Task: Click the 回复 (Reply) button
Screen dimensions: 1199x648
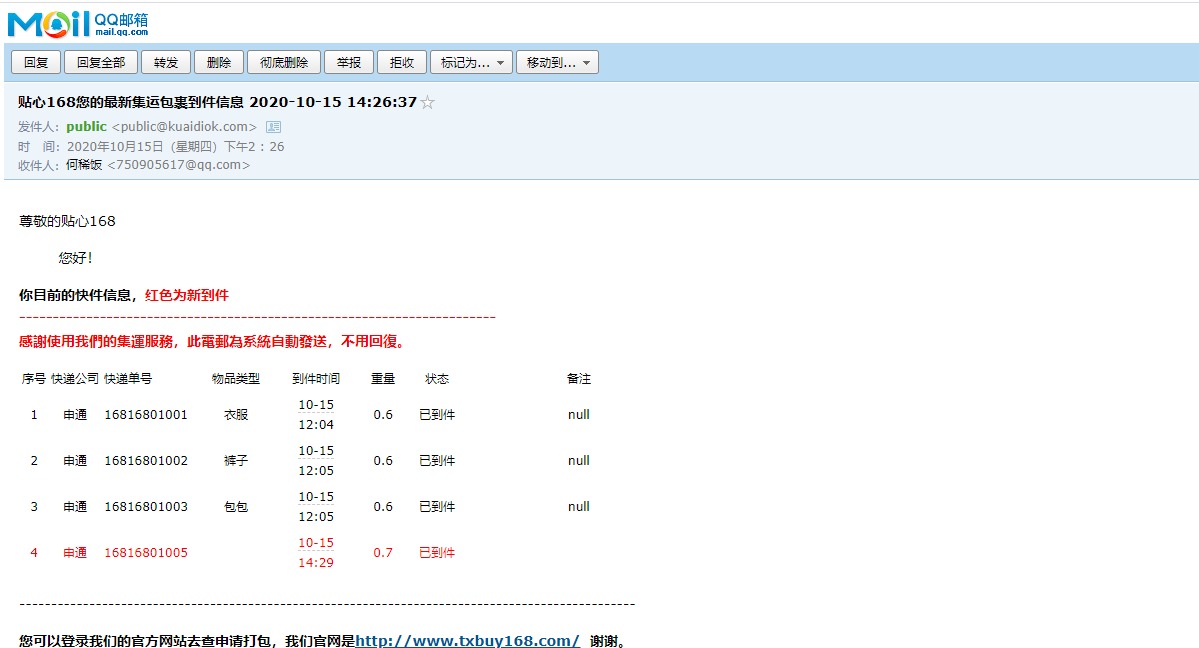Action: click(x=36, y=62)
